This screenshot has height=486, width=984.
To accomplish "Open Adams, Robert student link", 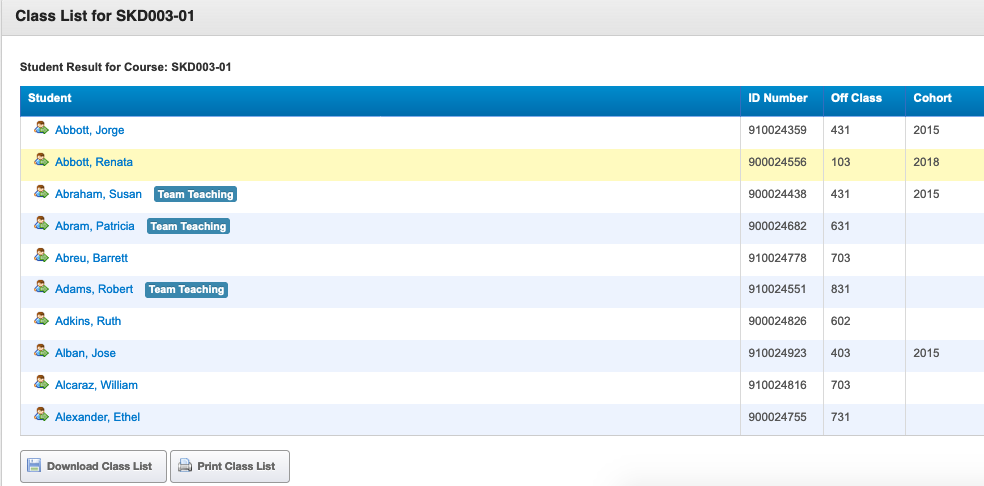I will click(x=94, y=289).
